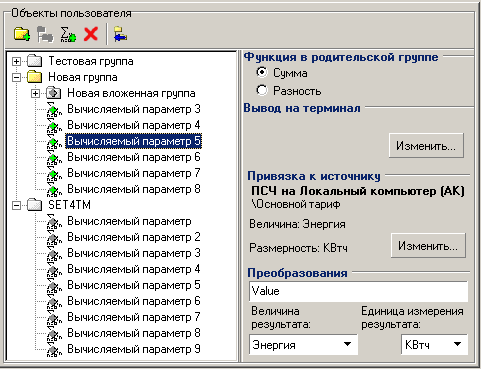Click icon of green Вычисляемый параметр 8
The image size is (481, 369).
coord(54,190)
